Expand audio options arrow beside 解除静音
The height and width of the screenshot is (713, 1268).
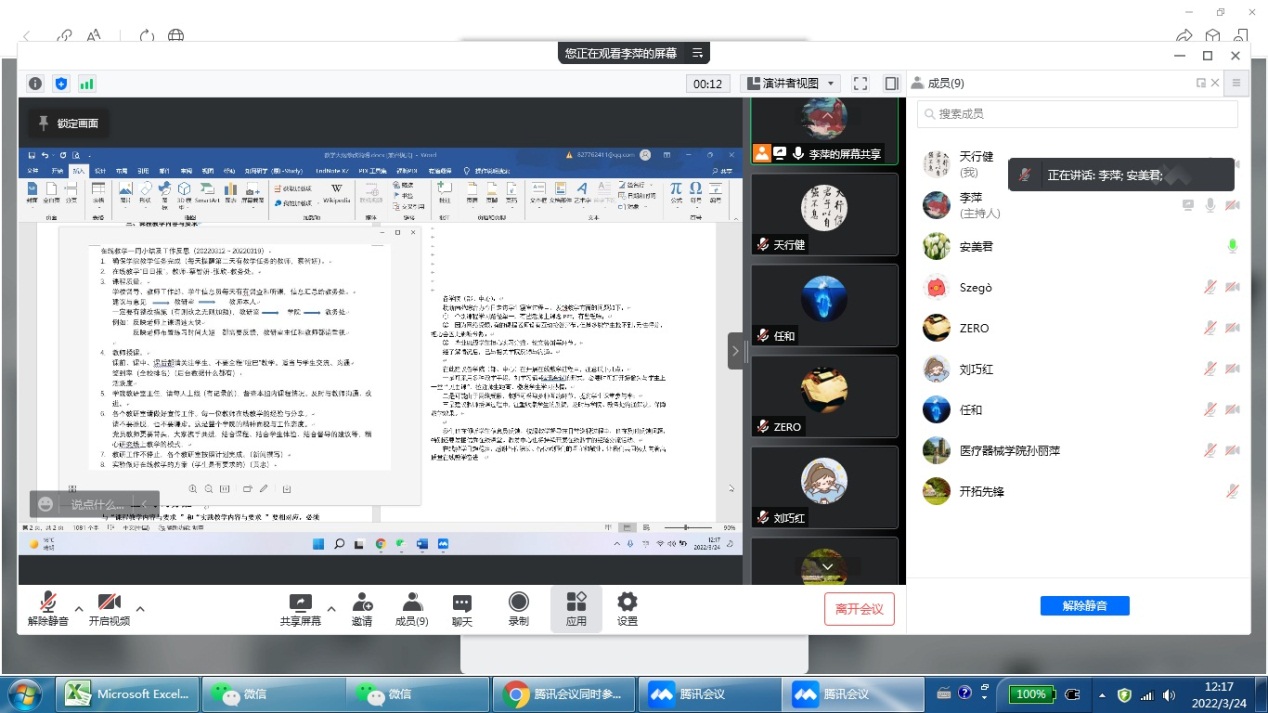click(79, 608)
